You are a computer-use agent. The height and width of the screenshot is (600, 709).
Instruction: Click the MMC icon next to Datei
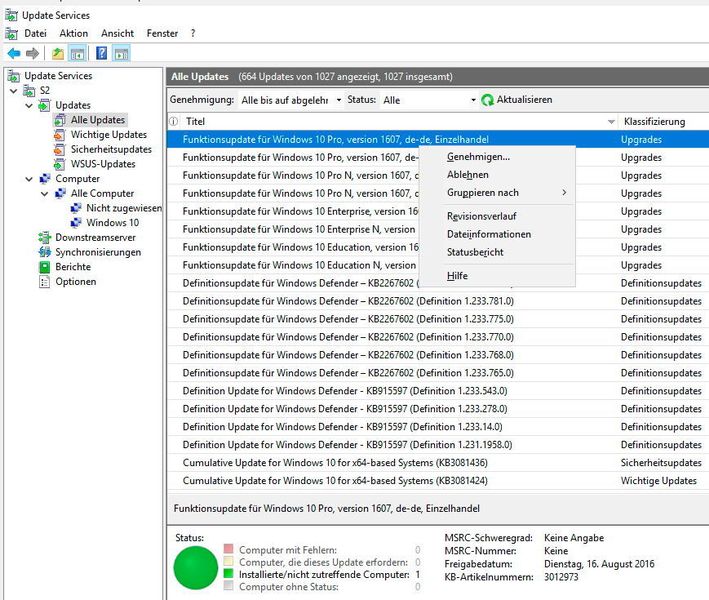[11, 33]
